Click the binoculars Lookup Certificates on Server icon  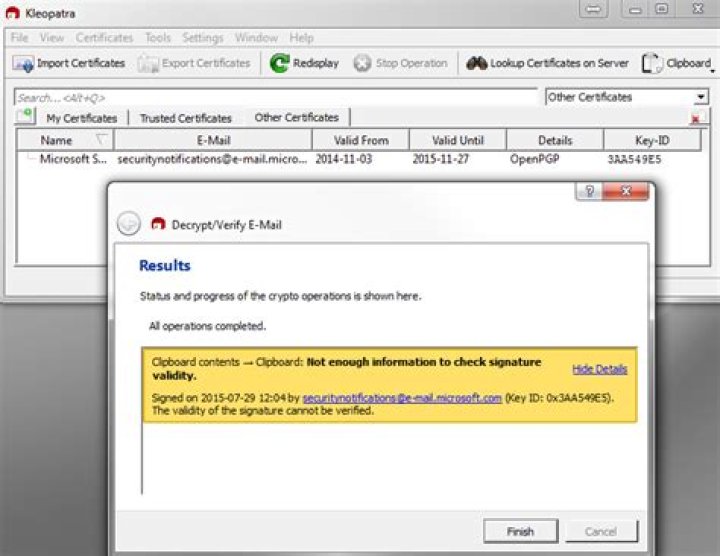[x=477, y=63]
